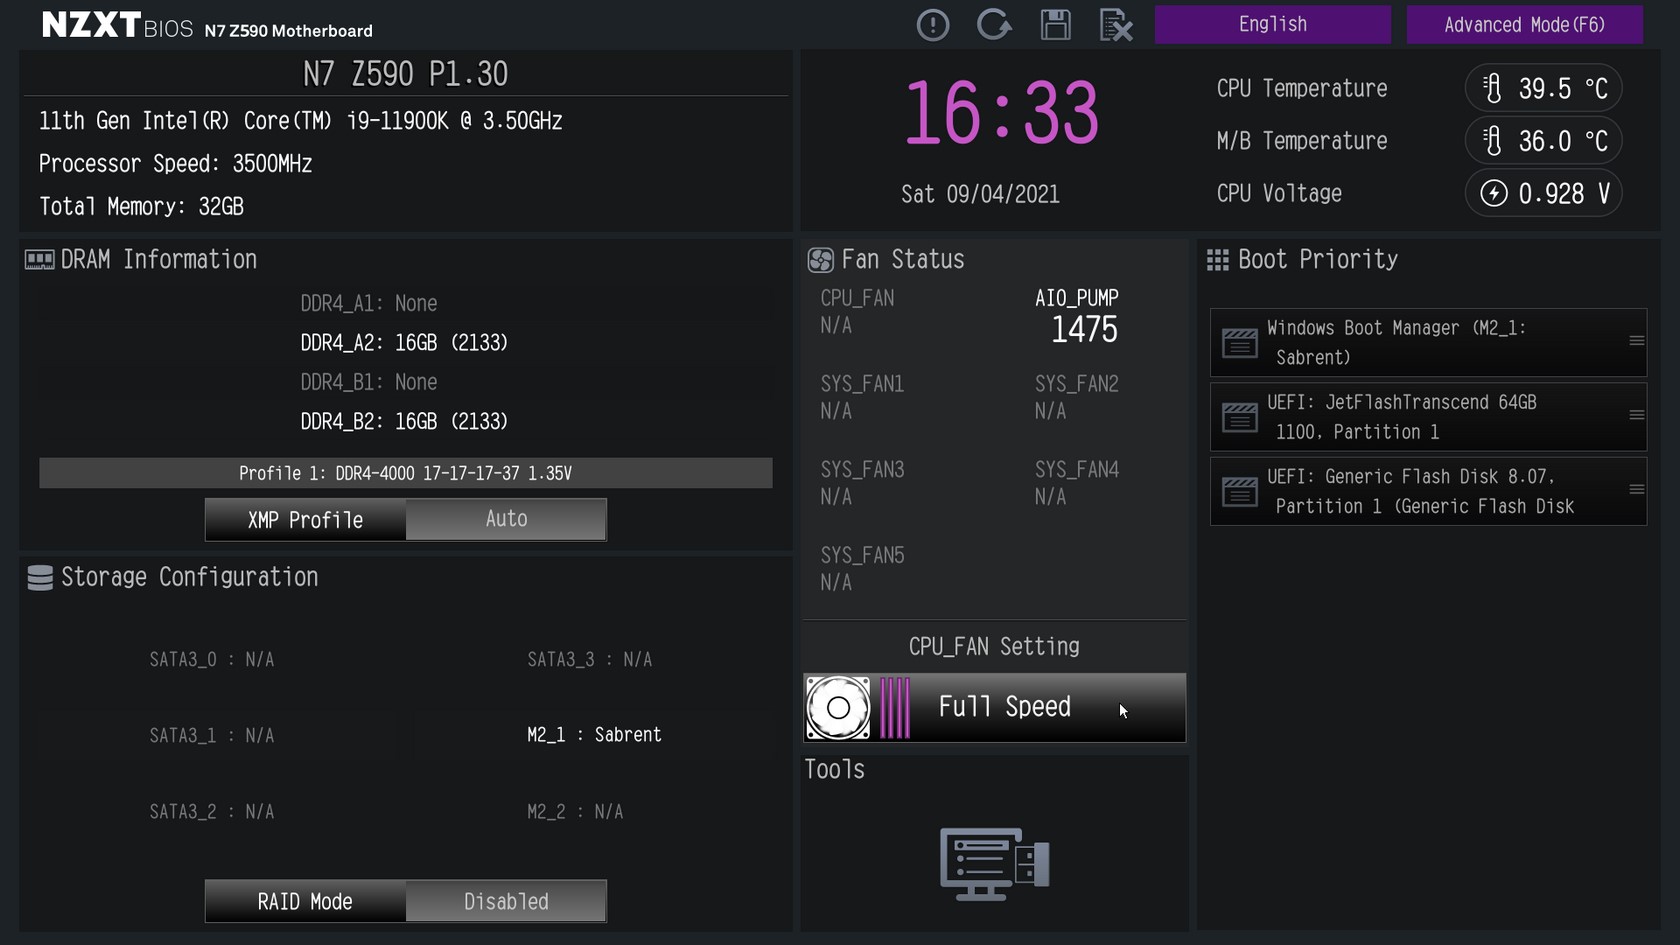
Task: Click the 16:33 clock display
Action: 1001,113
